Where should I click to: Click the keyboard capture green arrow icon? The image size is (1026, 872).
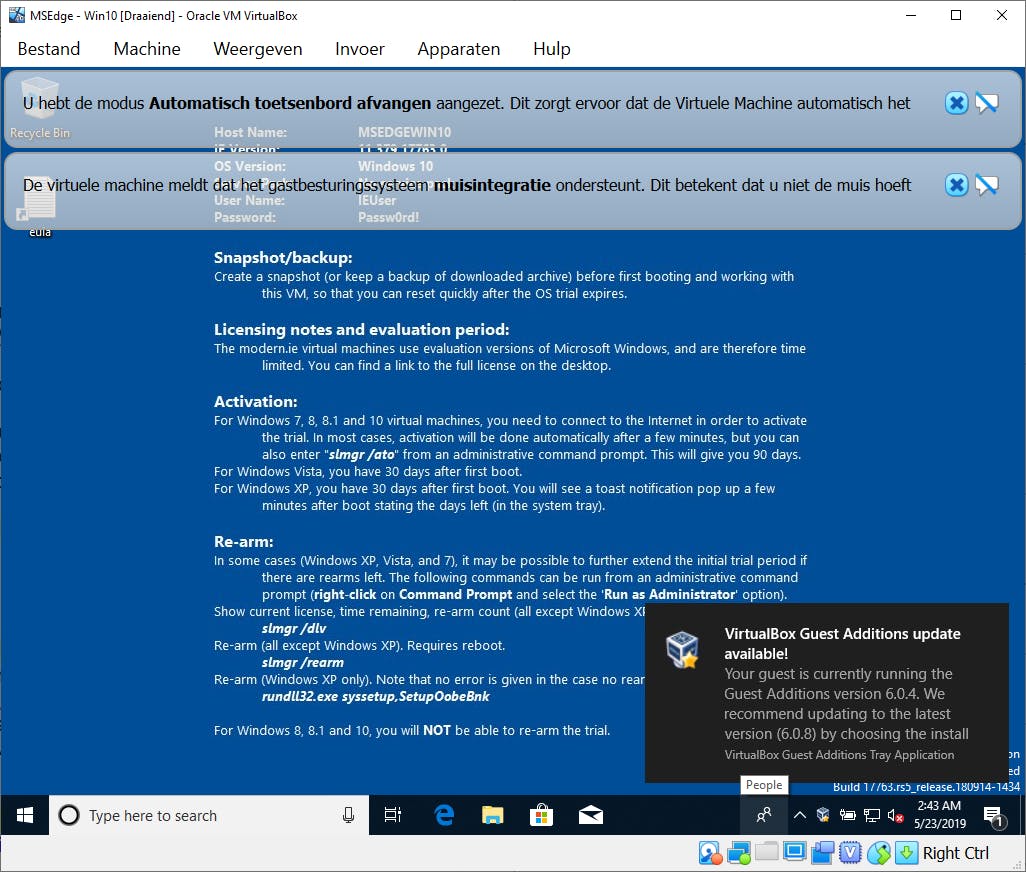pyautogui.click(x=906, y=852)
